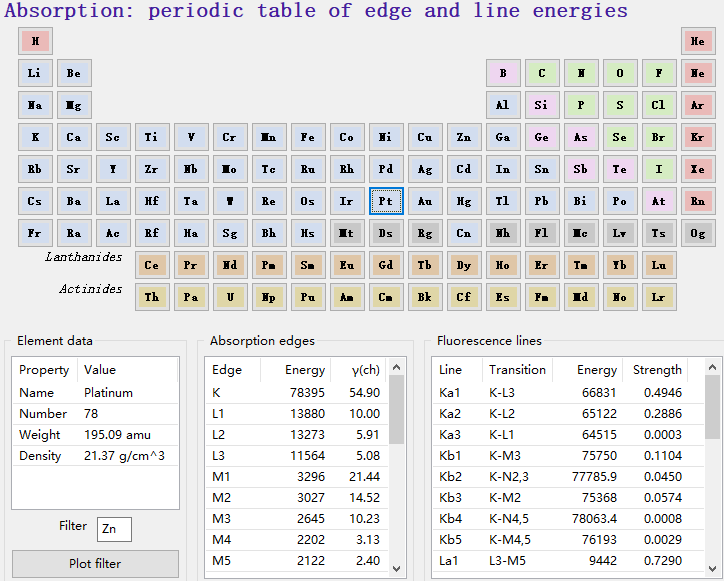Choose the Xe noble gas button
724x581 pixels.
coord(698,169)
